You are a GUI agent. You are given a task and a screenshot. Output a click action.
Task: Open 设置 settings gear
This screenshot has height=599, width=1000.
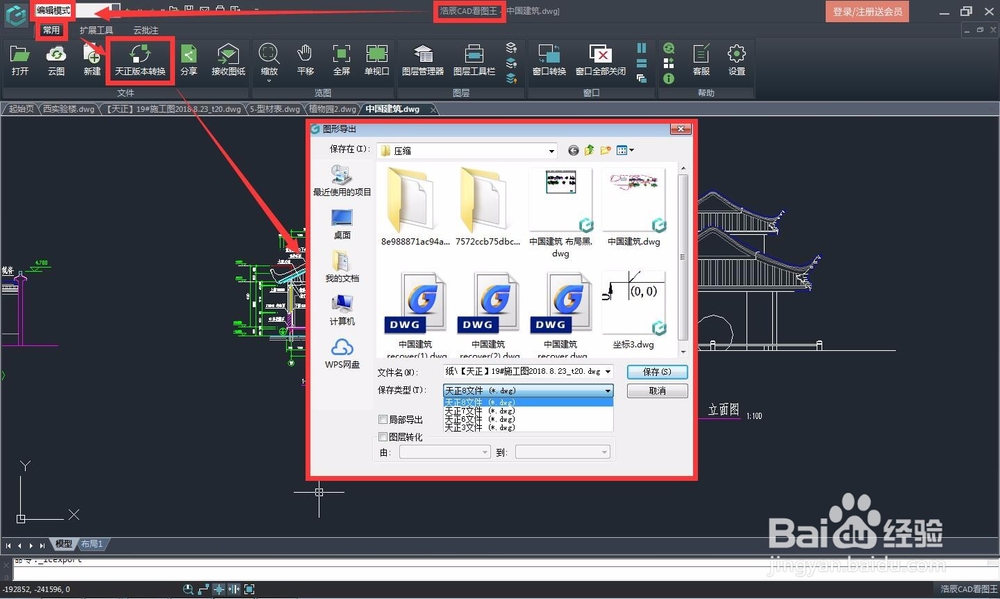[737, 61]
